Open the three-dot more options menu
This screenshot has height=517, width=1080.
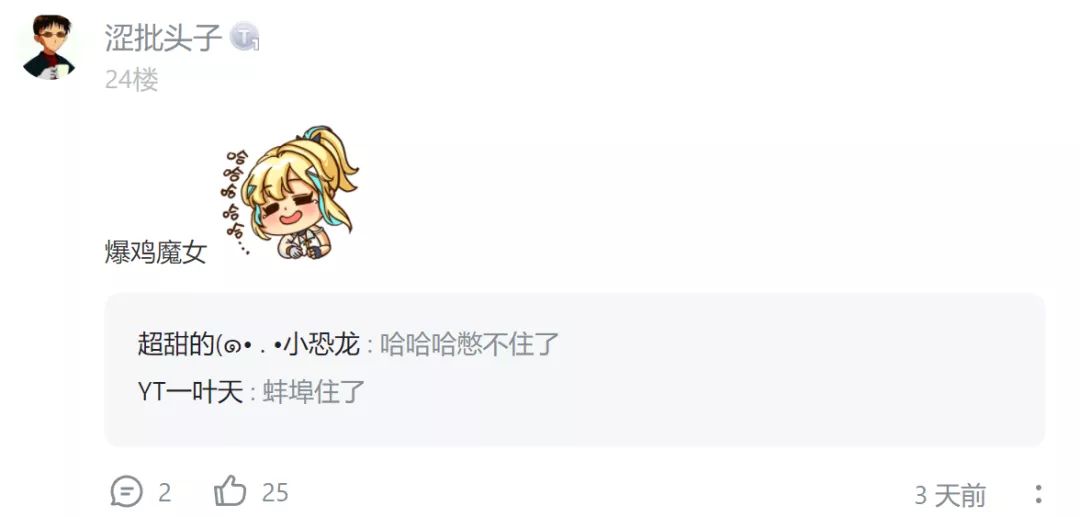point(1038,494)
